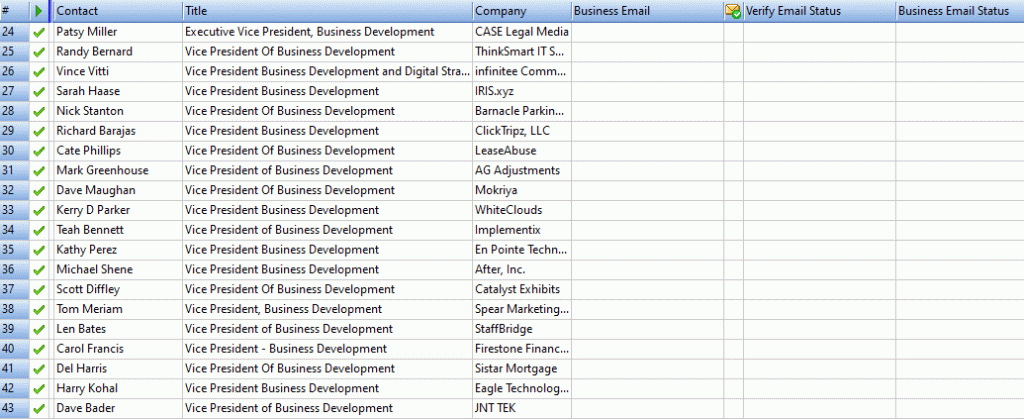
Task: Click the LeaseAbuse company cell
Action: (x=522, y=151)
